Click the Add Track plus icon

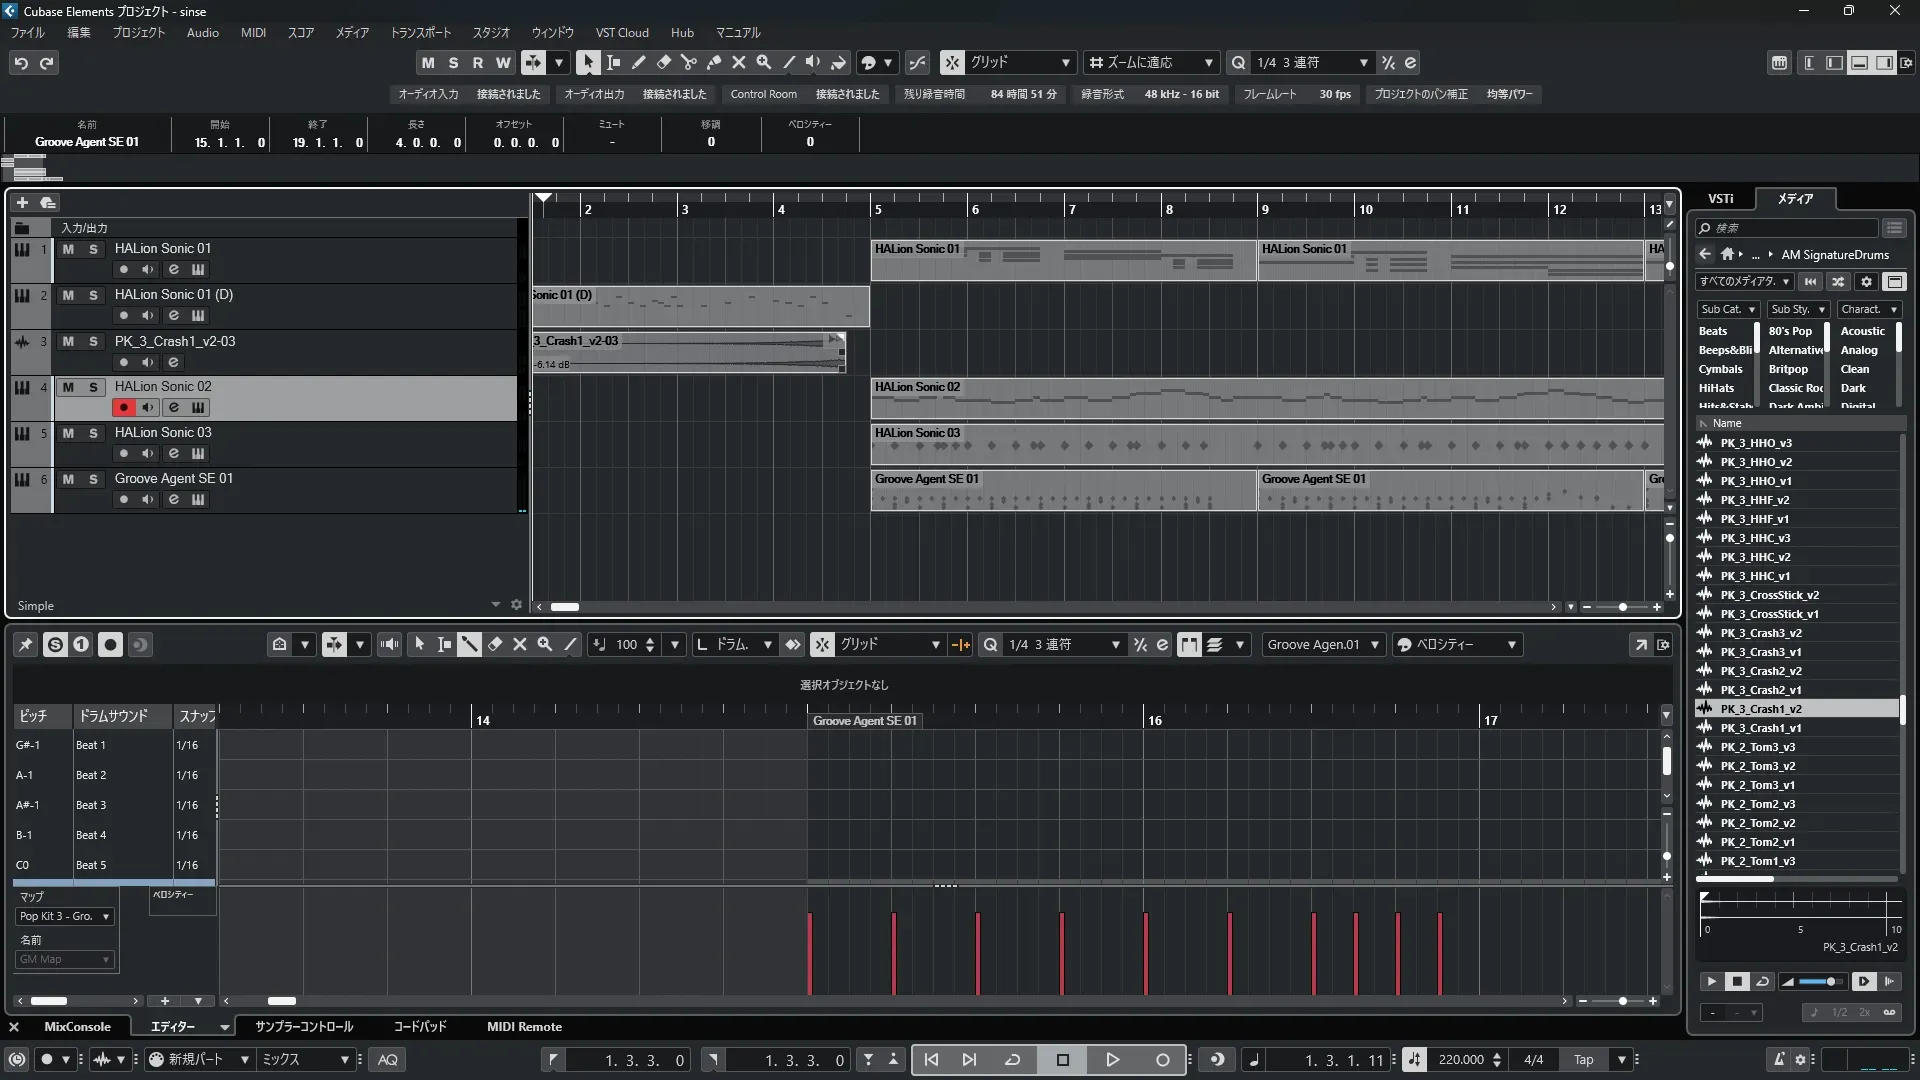[x=22, y=202]
